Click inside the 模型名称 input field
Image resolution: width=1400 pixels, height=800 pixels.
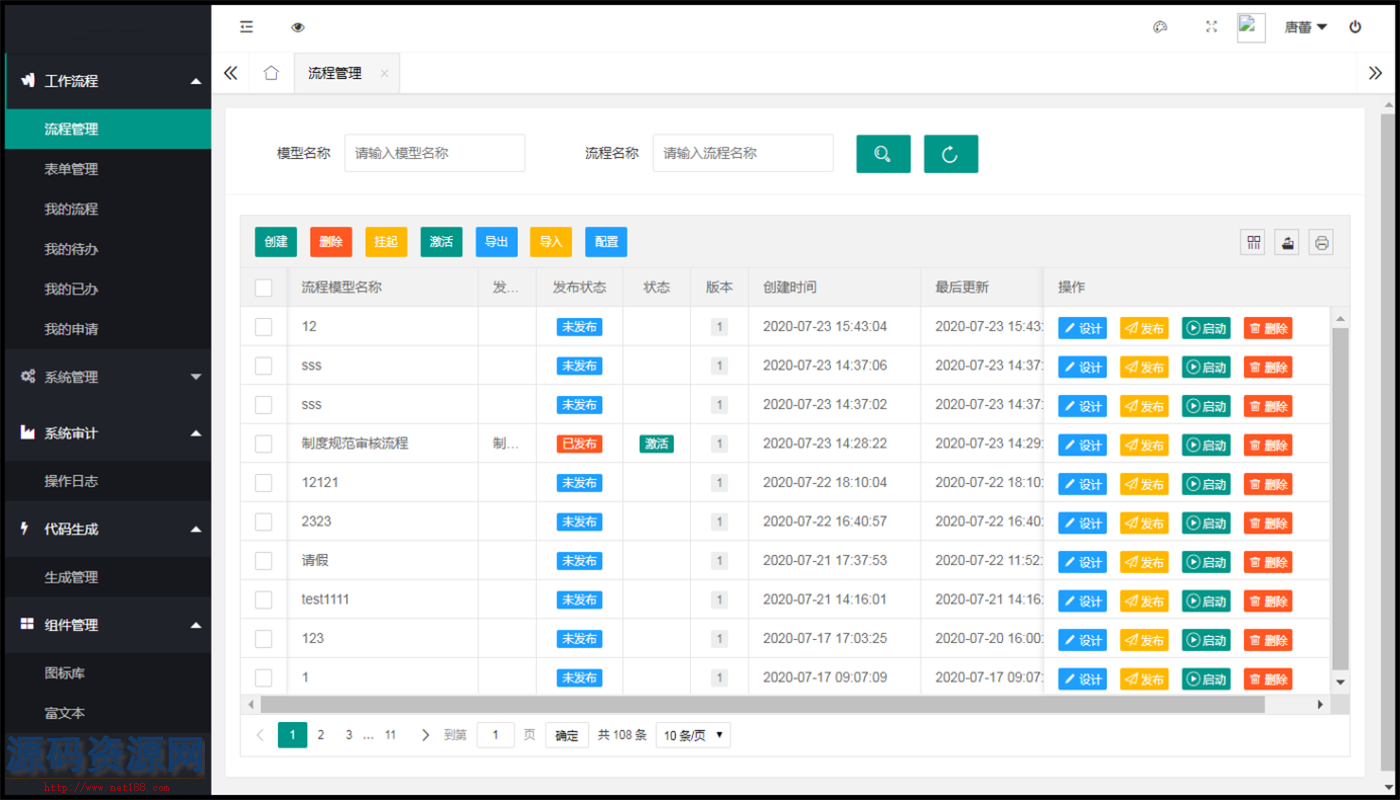tap(434, 153)
